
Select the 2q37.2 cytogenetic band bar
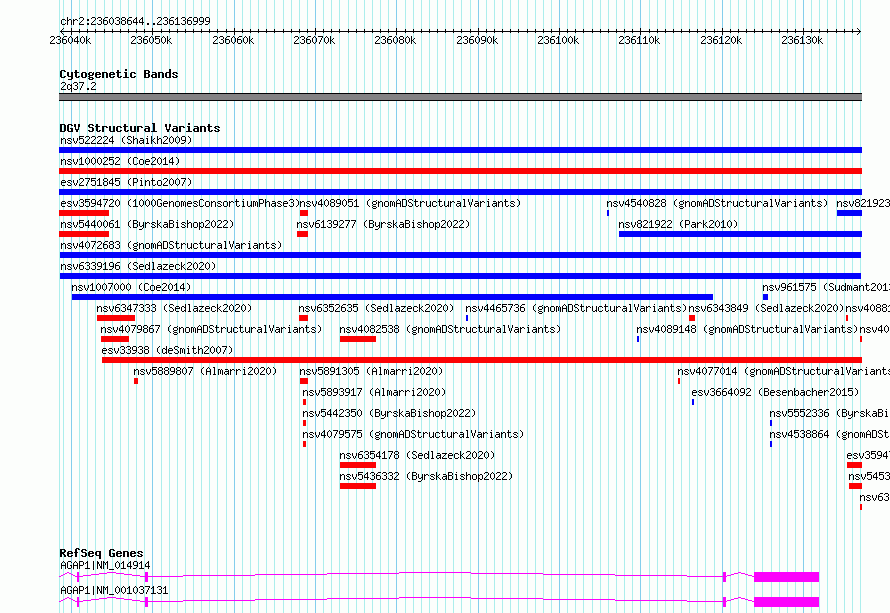(x=460, y=97)
